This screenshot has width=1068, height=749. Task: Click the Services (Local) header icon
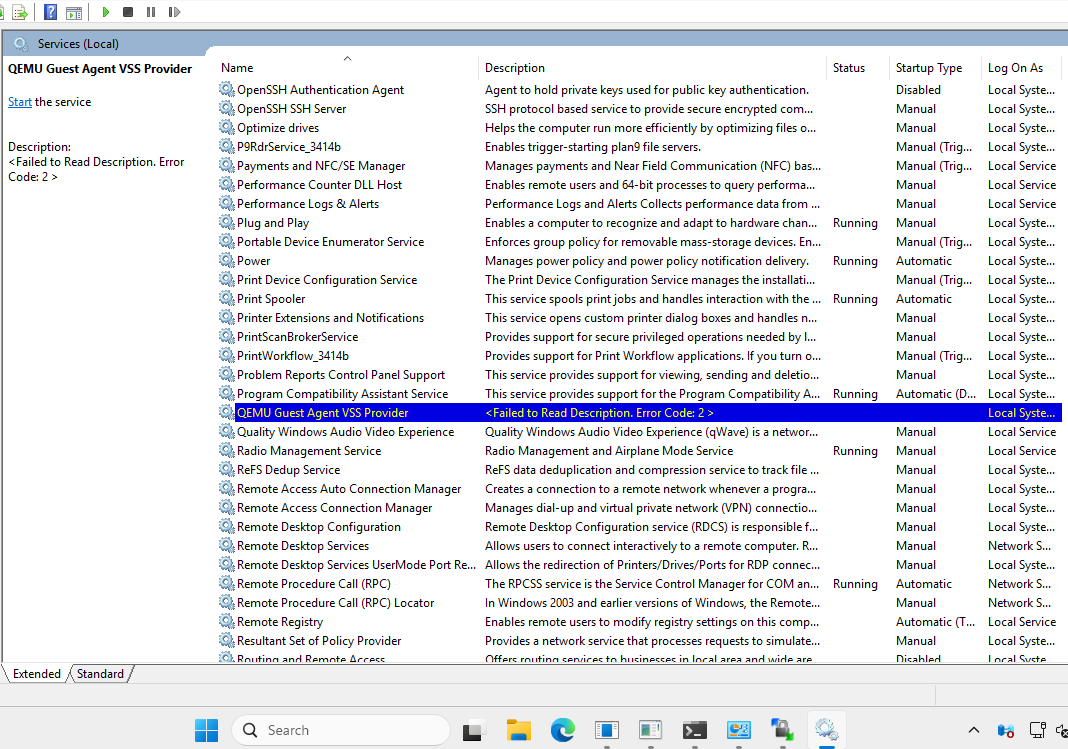(21, 44)
